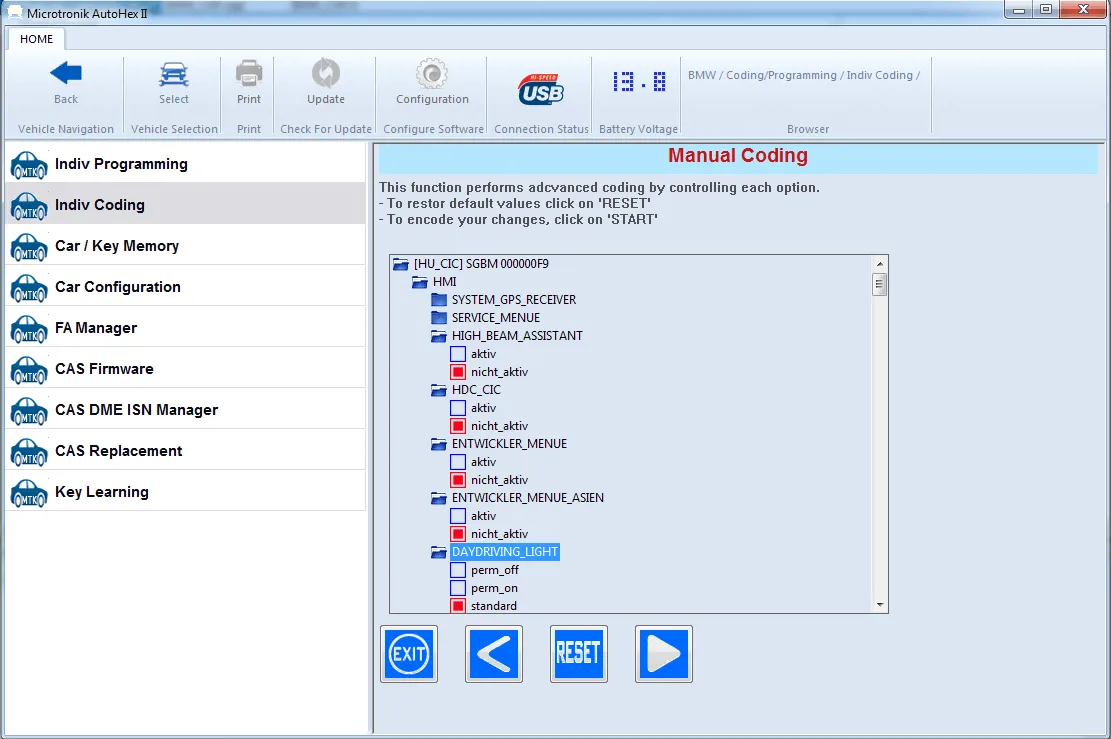
Task: Click the Print printer icon
Action: click(x=249, y=73)
